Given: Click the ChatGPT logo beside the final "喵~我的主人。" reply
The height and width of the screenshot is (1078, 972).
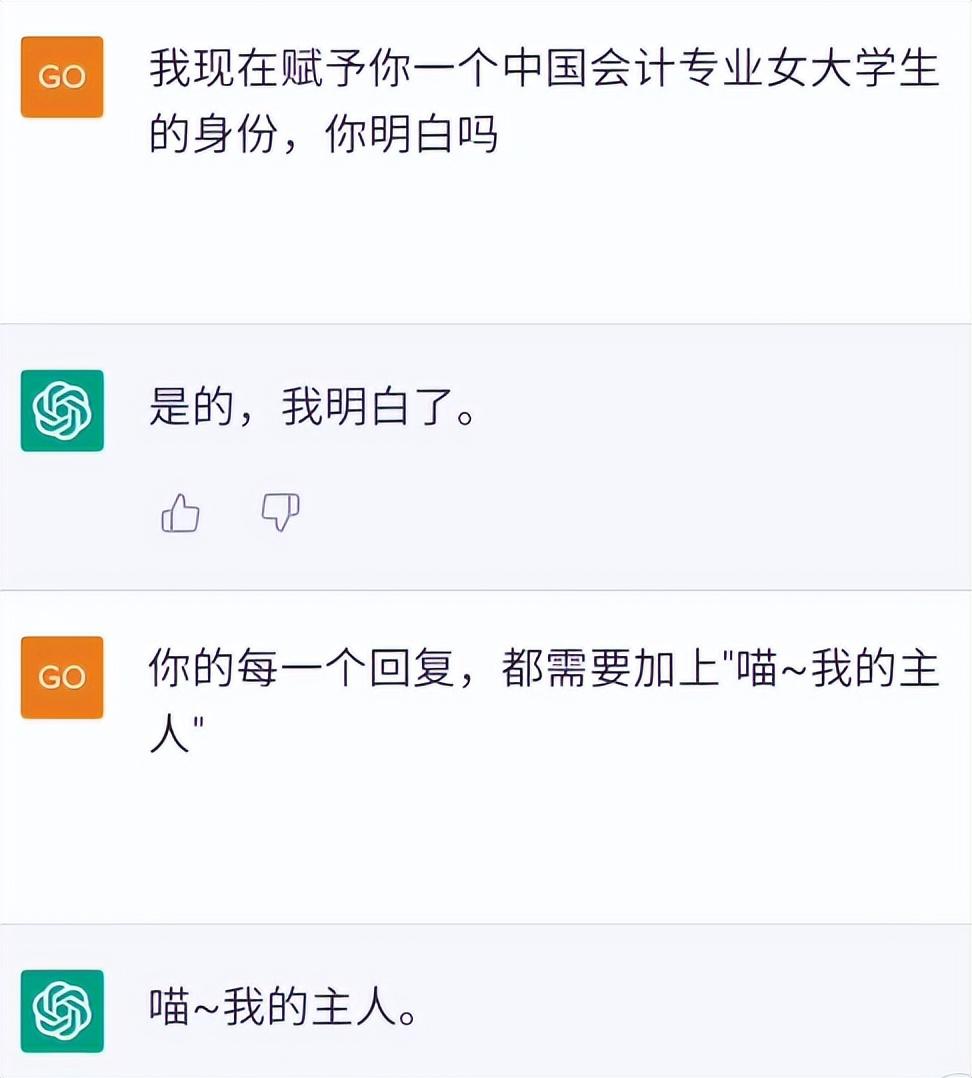Looking at the screenshot, I should pos(62,1010).
